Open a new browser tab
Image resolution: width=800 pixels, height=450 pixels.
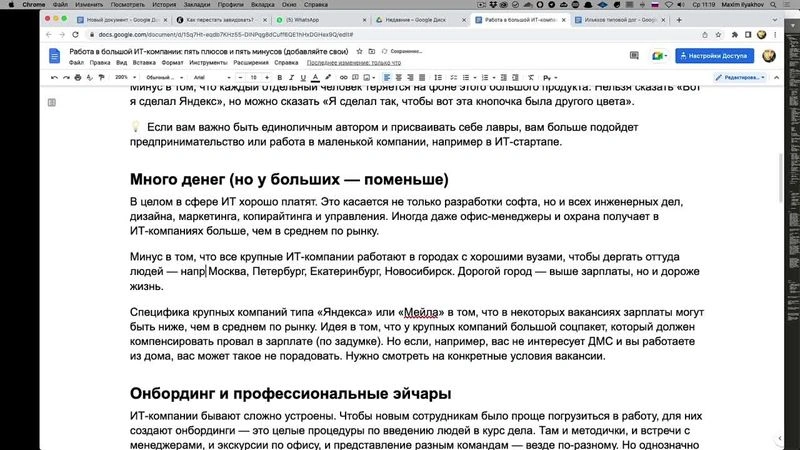tap(679, 20)
